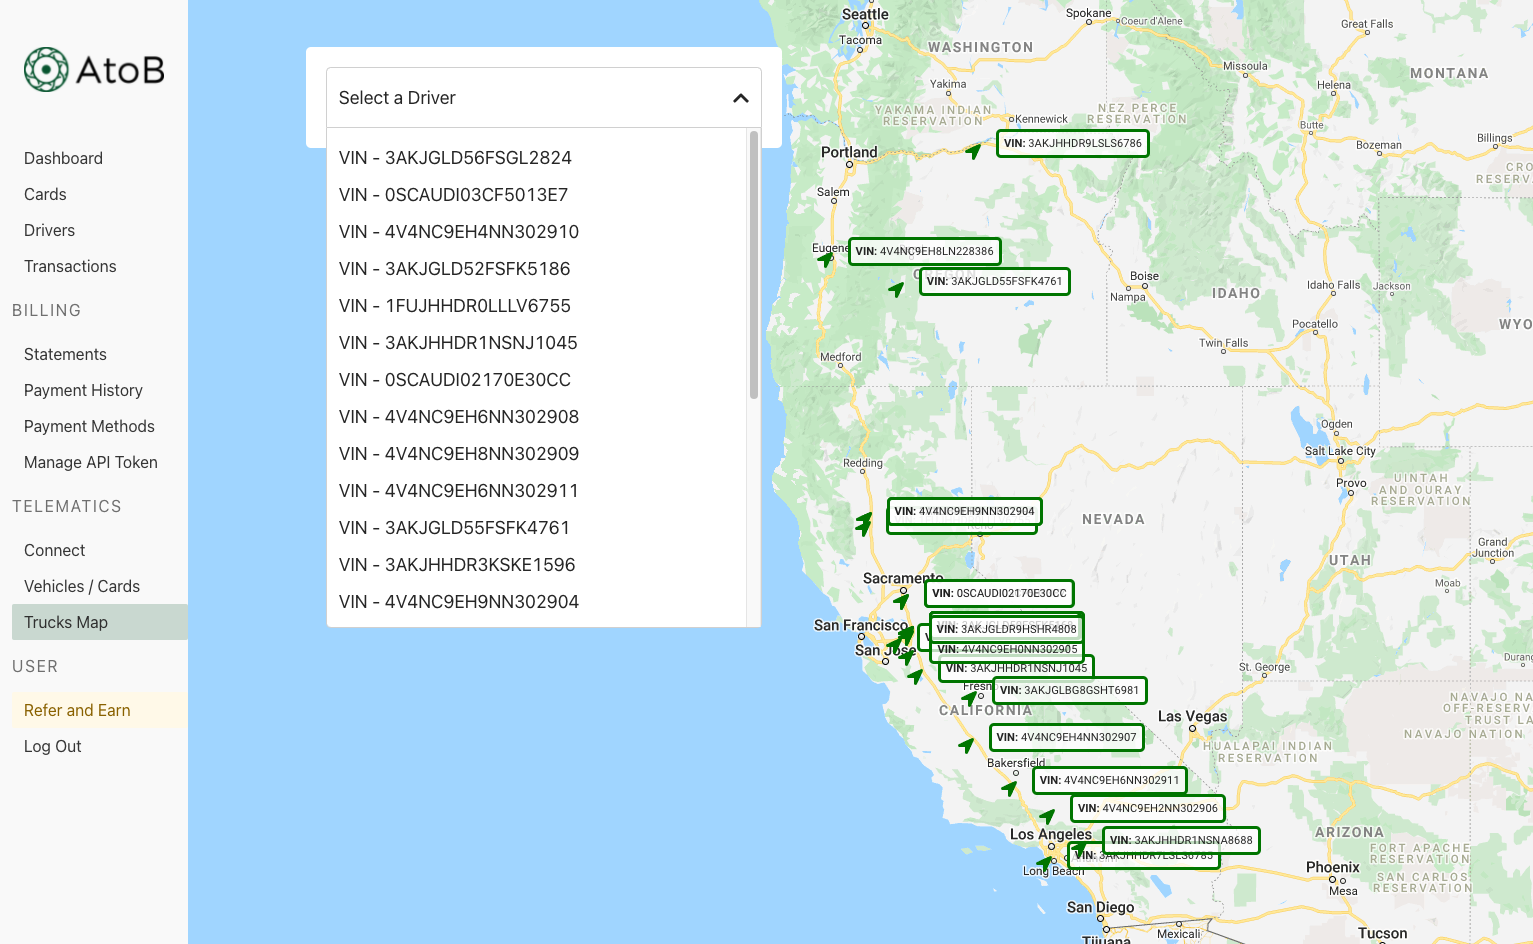
Task: Click truck arrow marker near Sacramento
Action: pyautogui.click(x=902, y=600)
